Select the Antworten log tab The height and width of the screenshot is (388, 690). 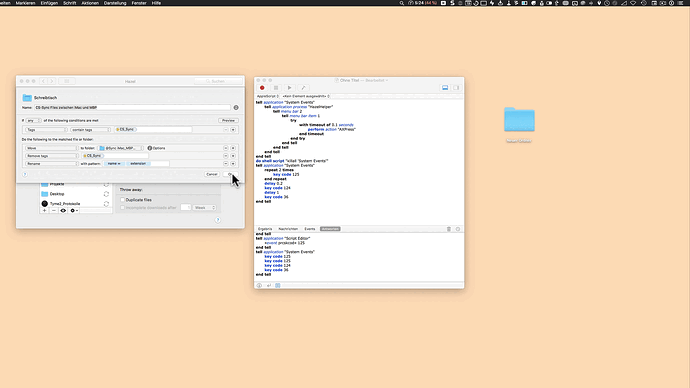(x=330, y=229)
